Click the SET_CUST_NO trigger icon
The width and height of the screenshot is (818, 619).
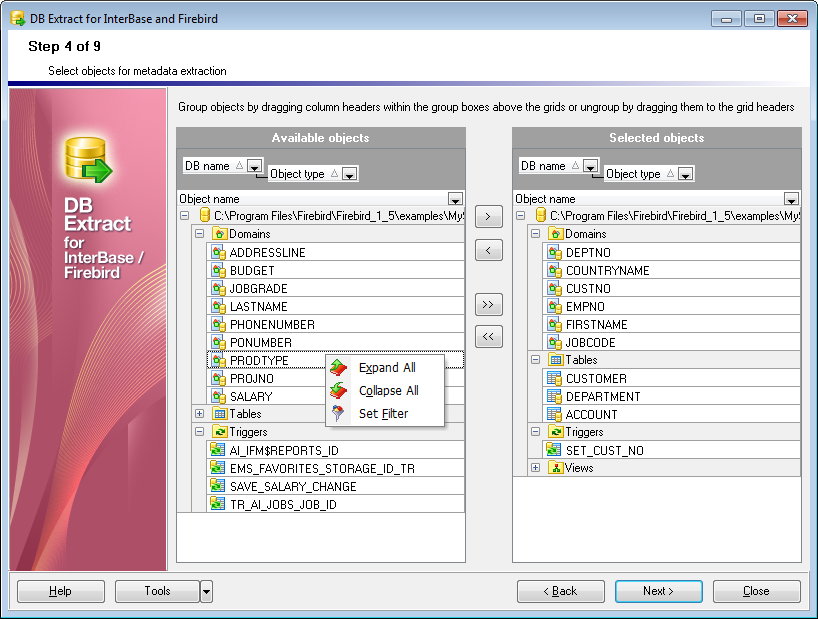551,450
